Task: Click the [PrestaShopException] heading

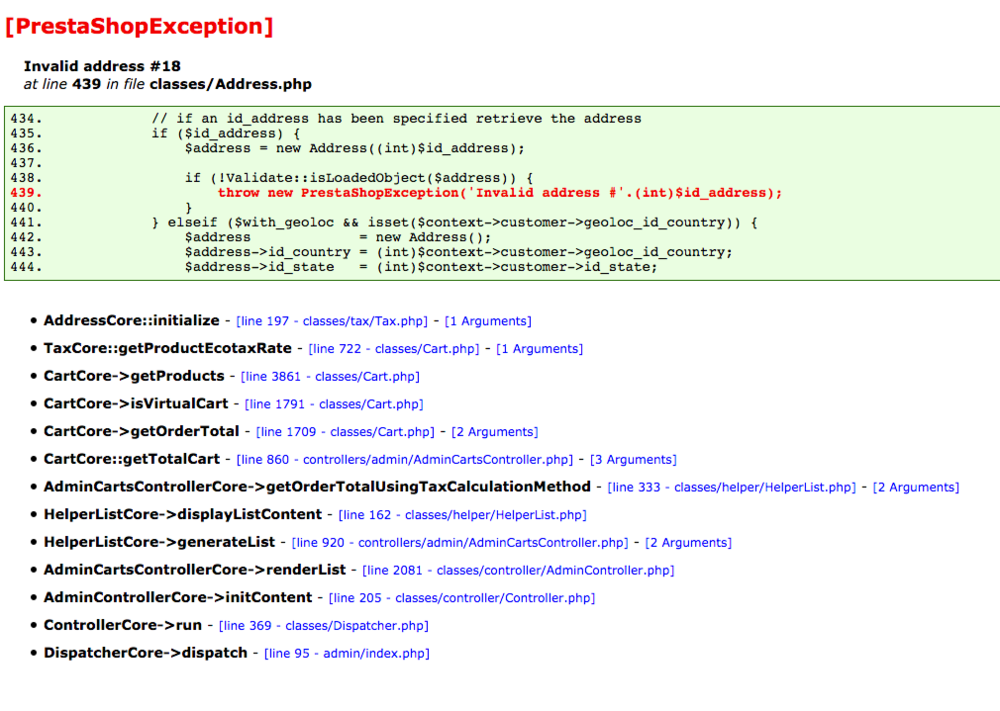Action: coord(140,26)
